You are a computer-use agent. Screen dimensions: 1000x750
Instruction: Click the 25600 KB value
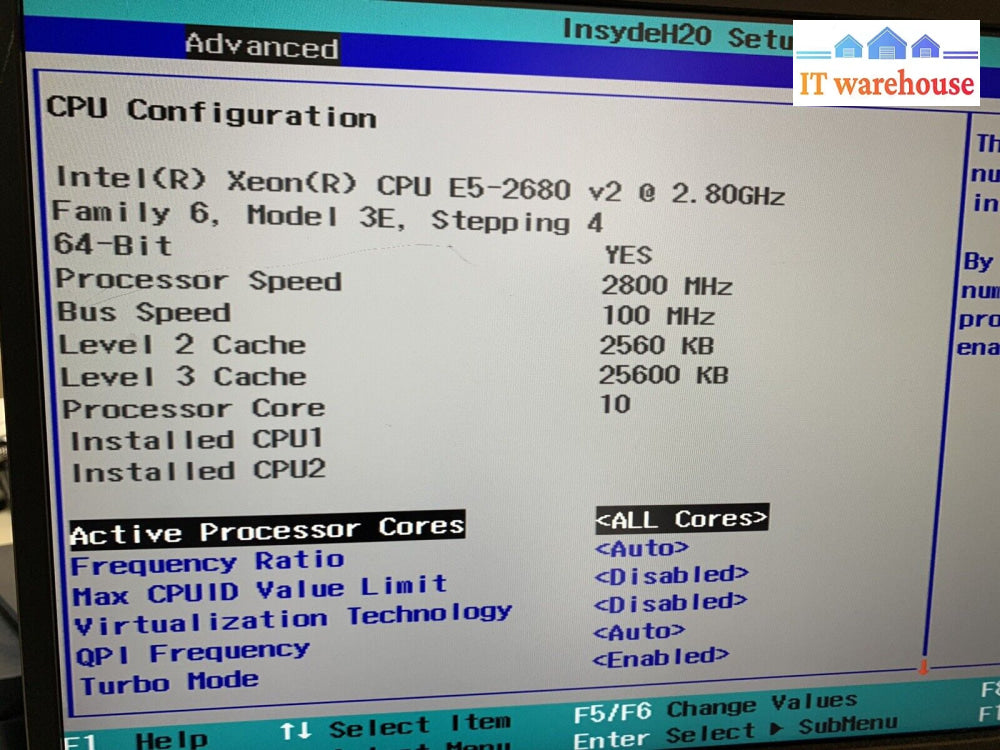pos(663,375)
